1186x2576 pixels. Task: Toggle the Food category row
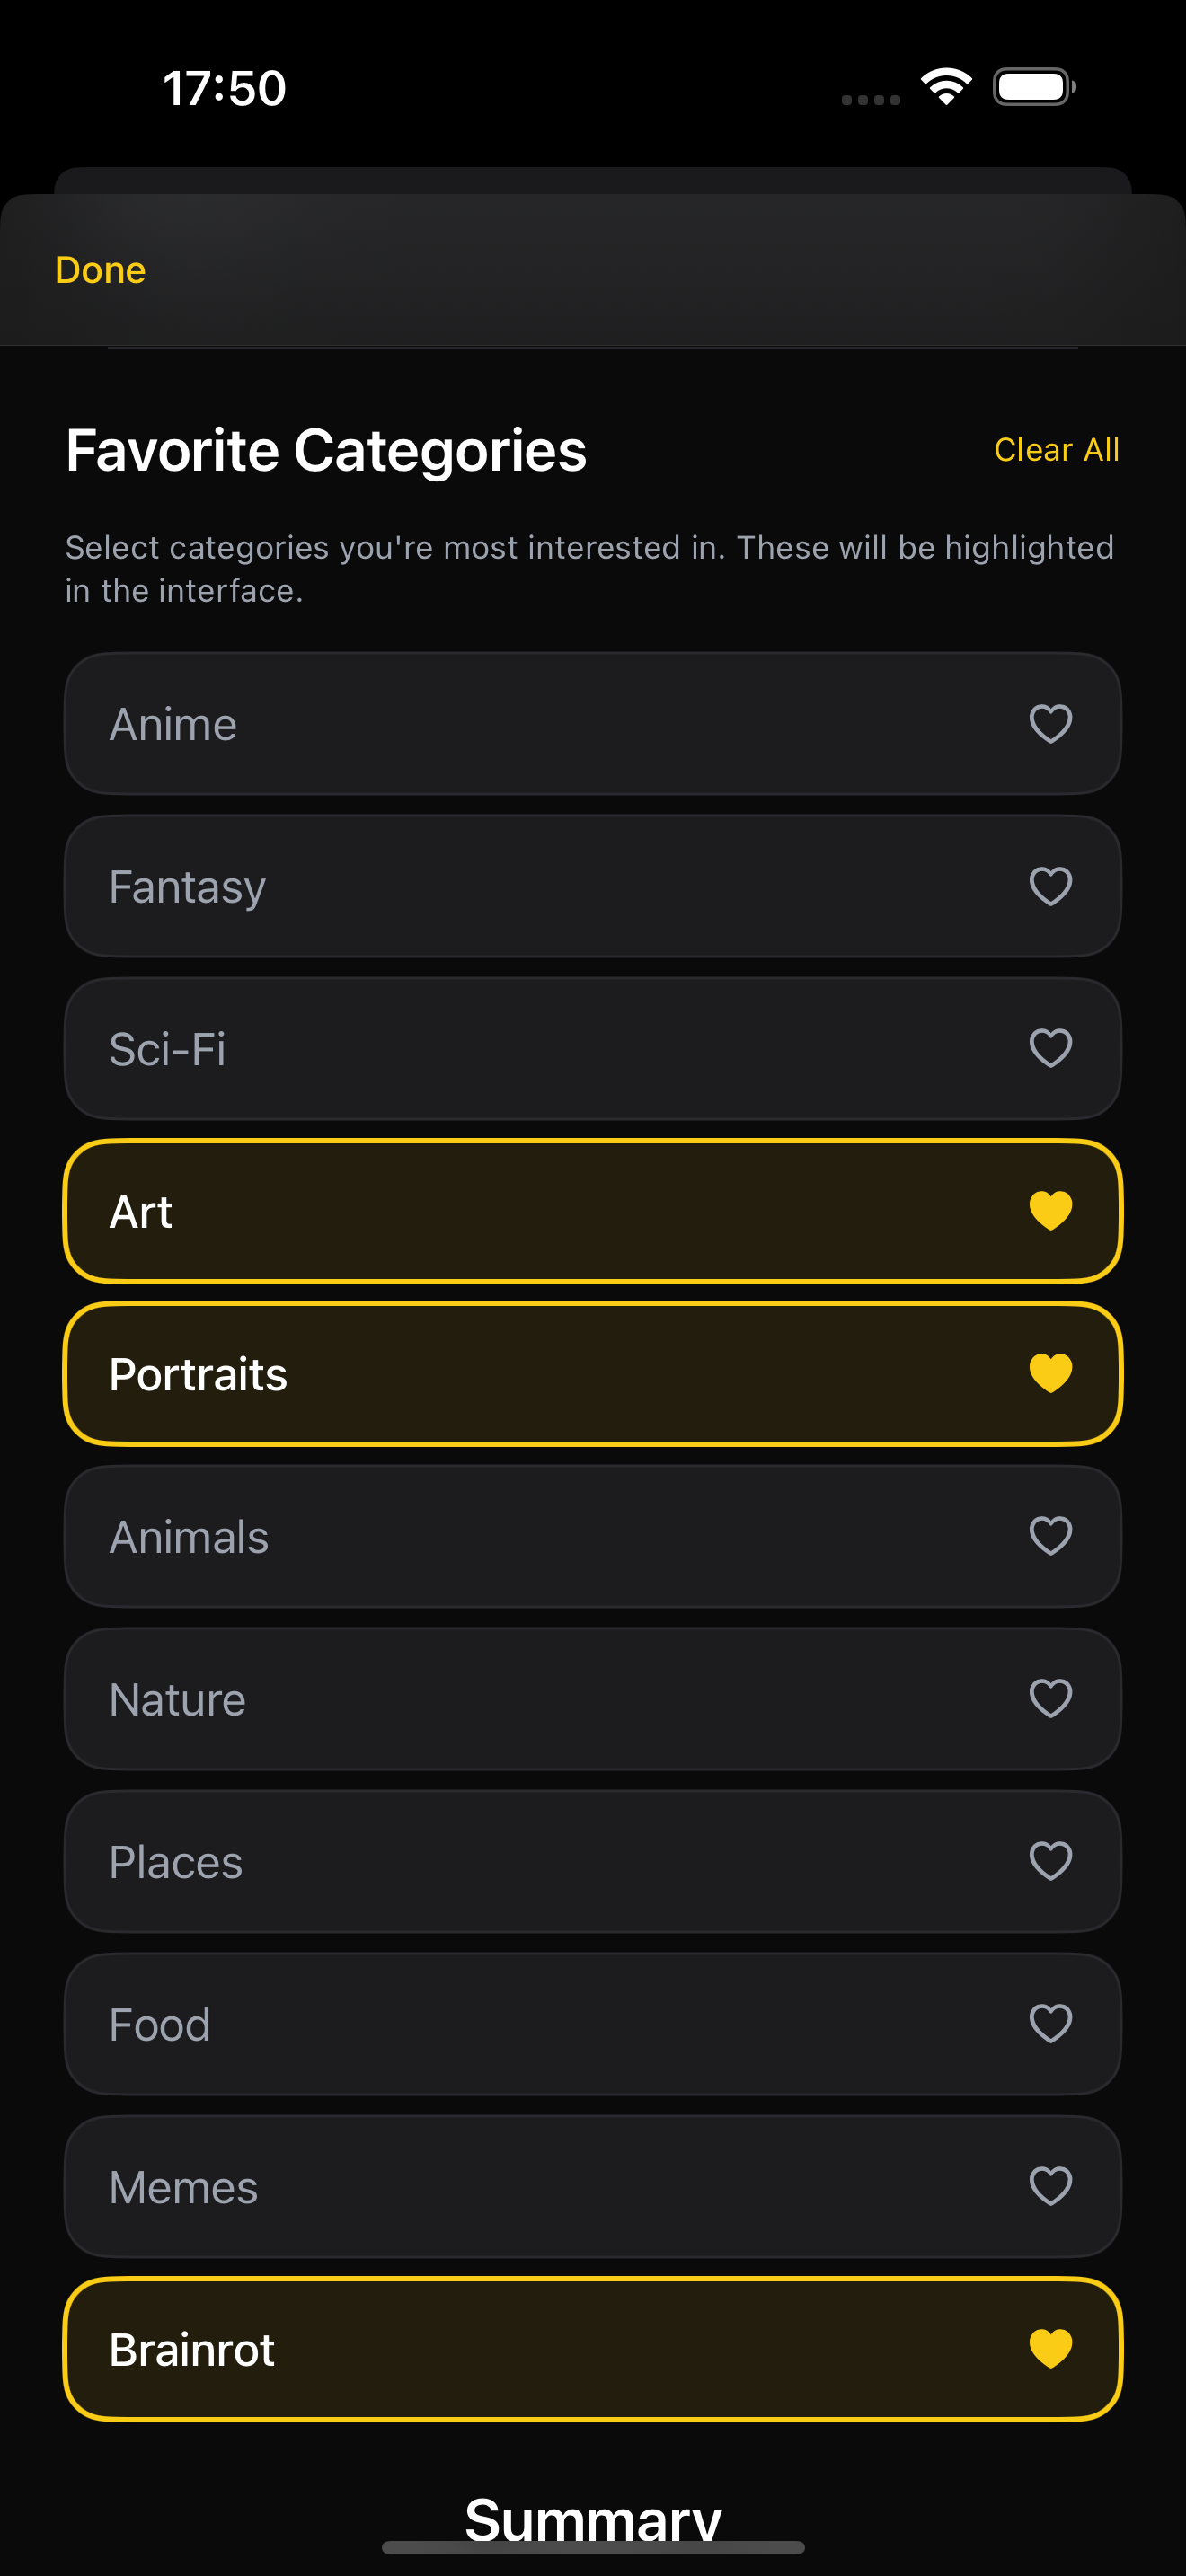click(593, 2024)
